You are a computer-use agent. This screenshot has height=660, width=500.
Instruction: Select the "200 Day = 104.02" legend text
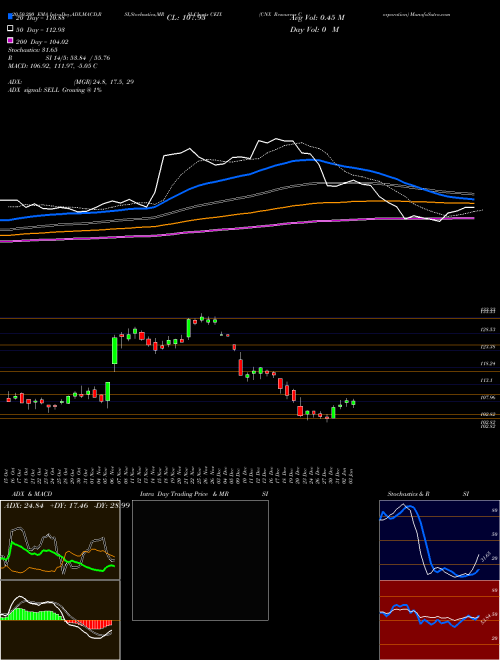(x=43, y=42)
